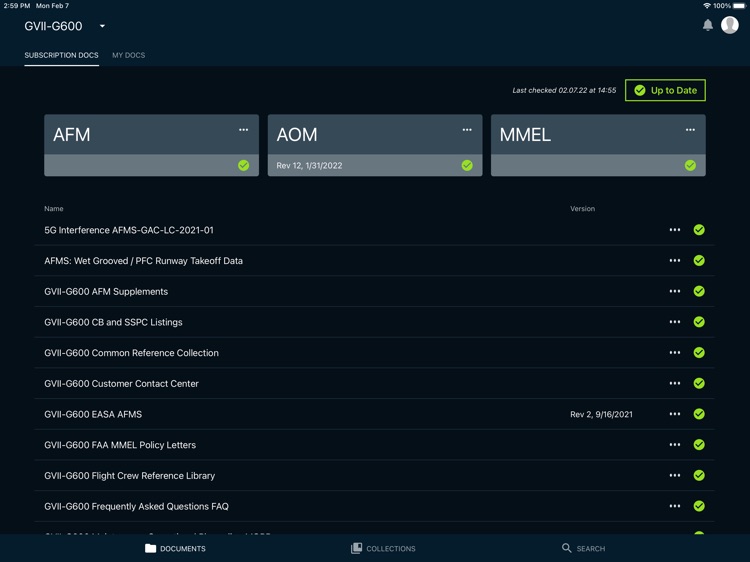Image resolution: width=750 pixels, height=562 pixels.
Task: Click the AFM card green check status
Action: pyautogui.click(x=243, y=165)
